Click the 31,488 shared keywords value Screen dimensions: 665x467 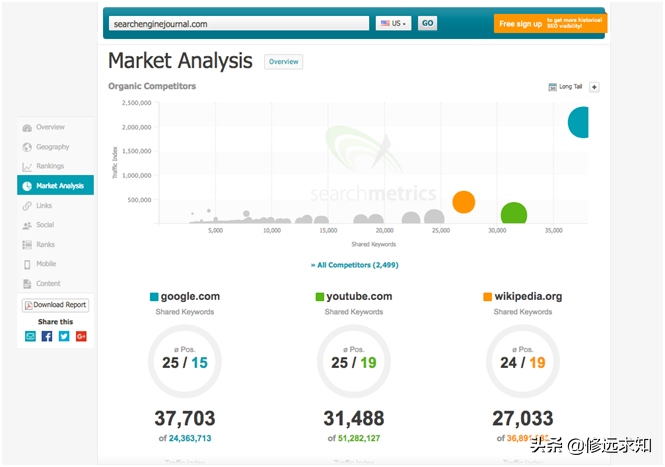click(x=354, y=419)
